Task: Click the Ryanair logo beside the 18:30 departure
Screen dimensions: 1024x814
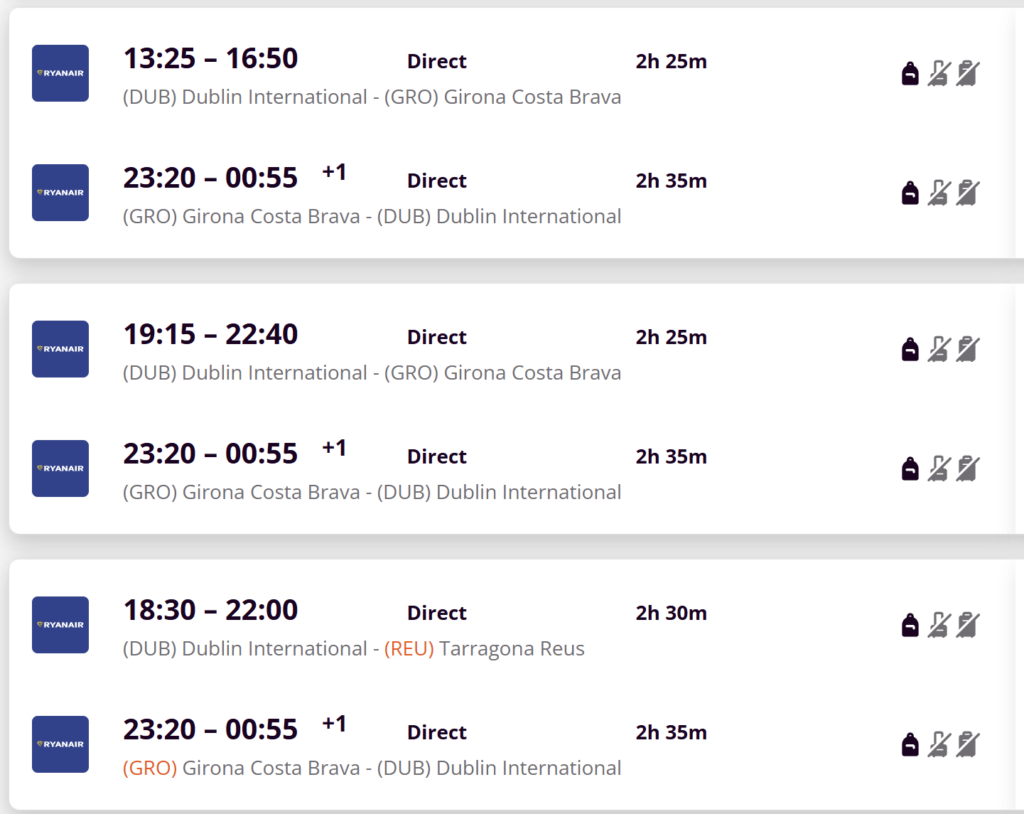Action: tap(60, 625)
